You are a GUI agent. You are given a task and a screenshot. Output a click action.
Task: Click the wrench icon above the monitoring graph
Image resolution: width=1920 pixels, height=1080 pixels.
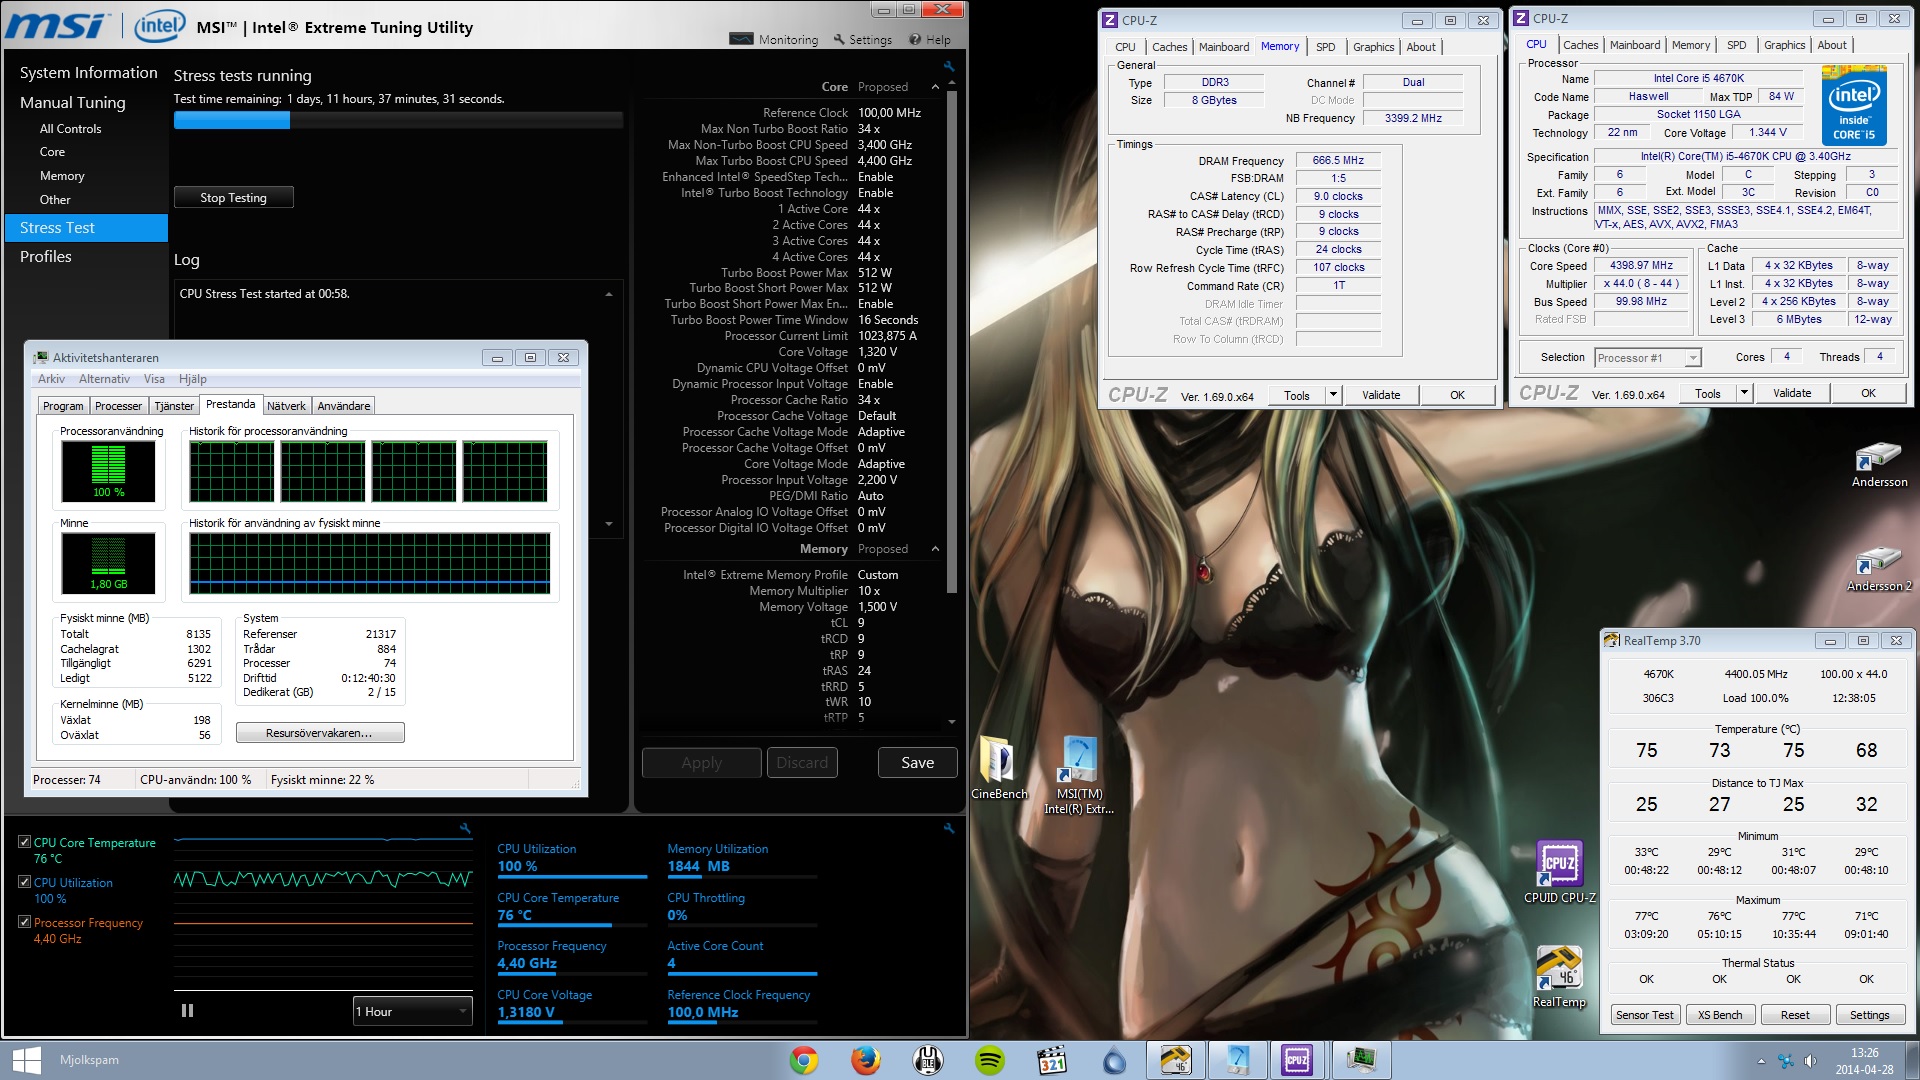pos(465,829)
